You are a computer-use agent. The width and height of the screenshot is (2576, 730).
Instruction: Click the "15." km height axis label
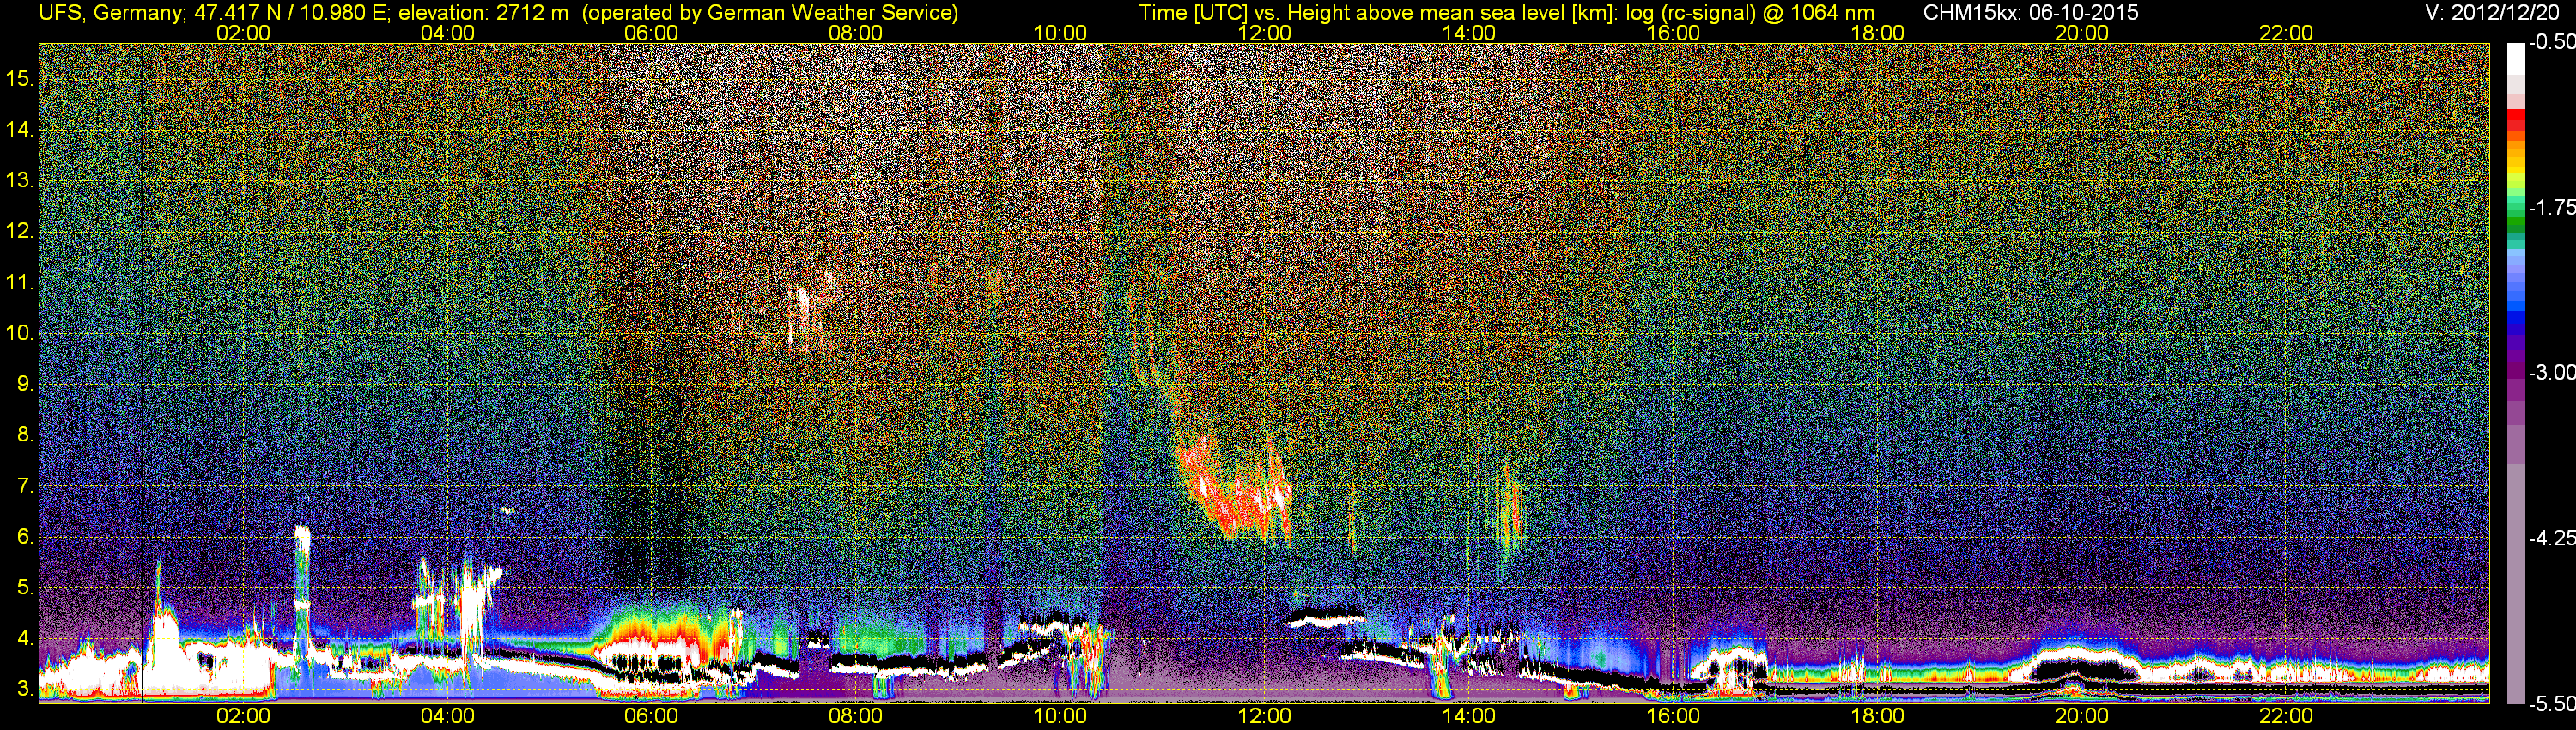tap(20, 78)
